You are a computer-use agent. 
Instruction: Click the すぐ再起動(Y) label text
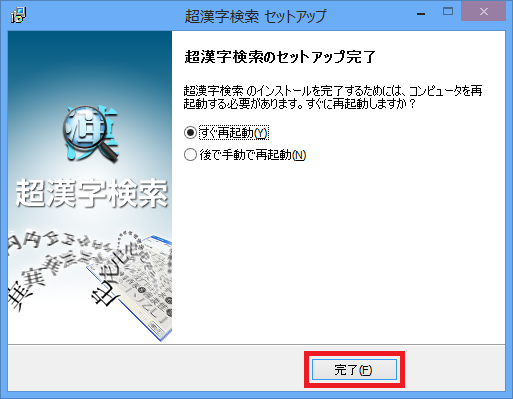[234, 133]
